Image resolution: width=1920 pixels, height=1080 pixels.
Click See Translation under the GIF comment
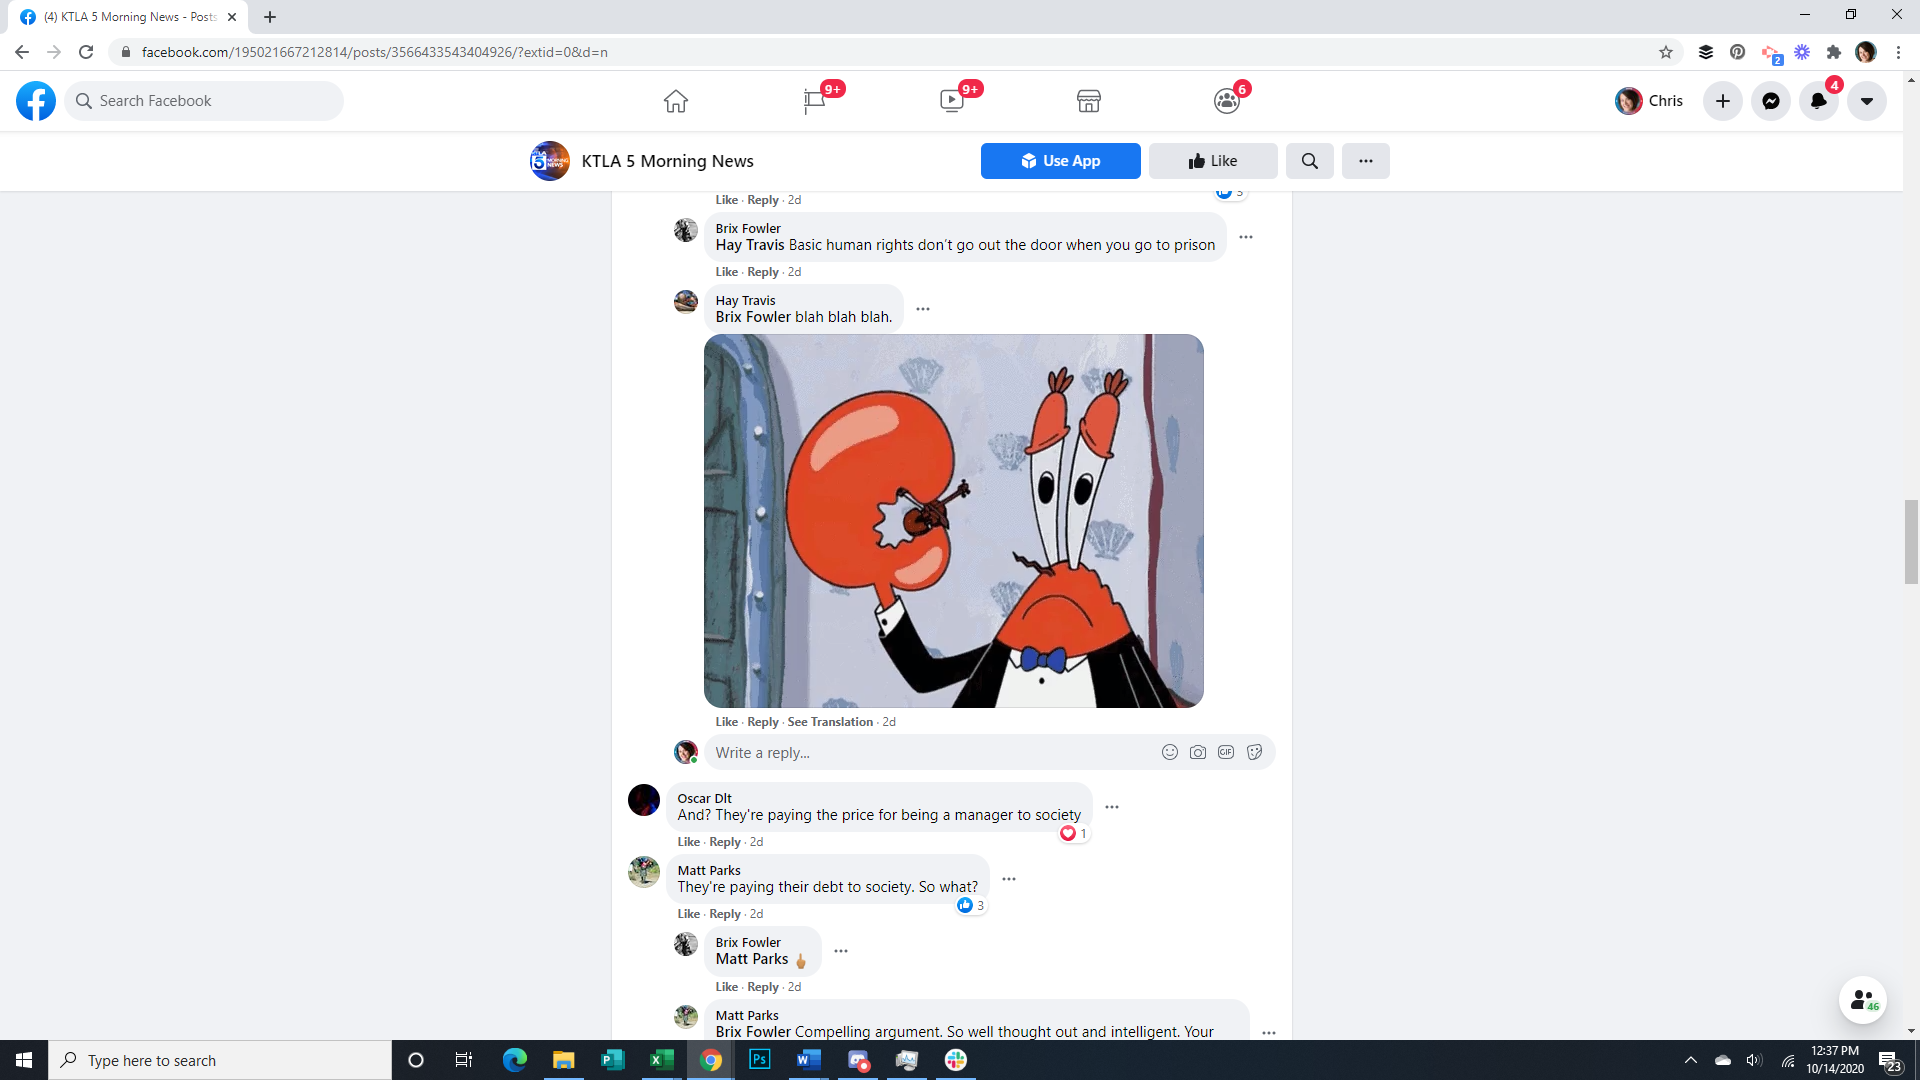tap(830, 722)
